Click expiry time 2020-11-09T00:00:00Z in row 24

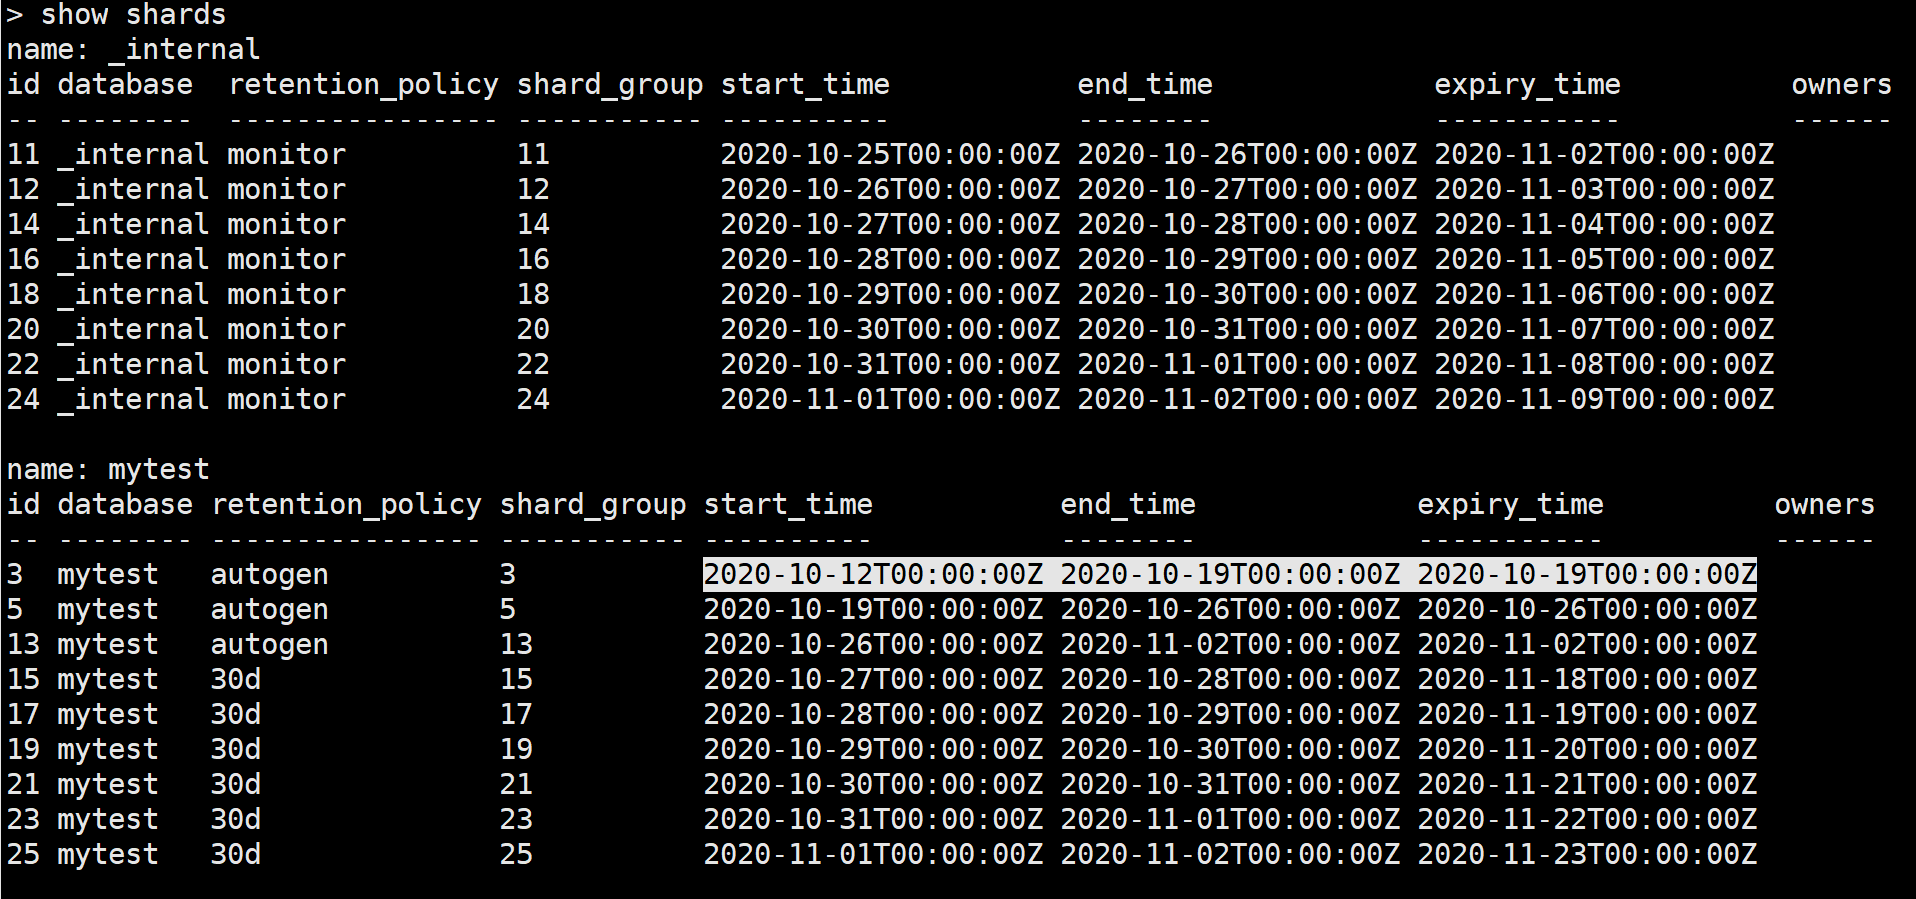(x=1604, y=400)
